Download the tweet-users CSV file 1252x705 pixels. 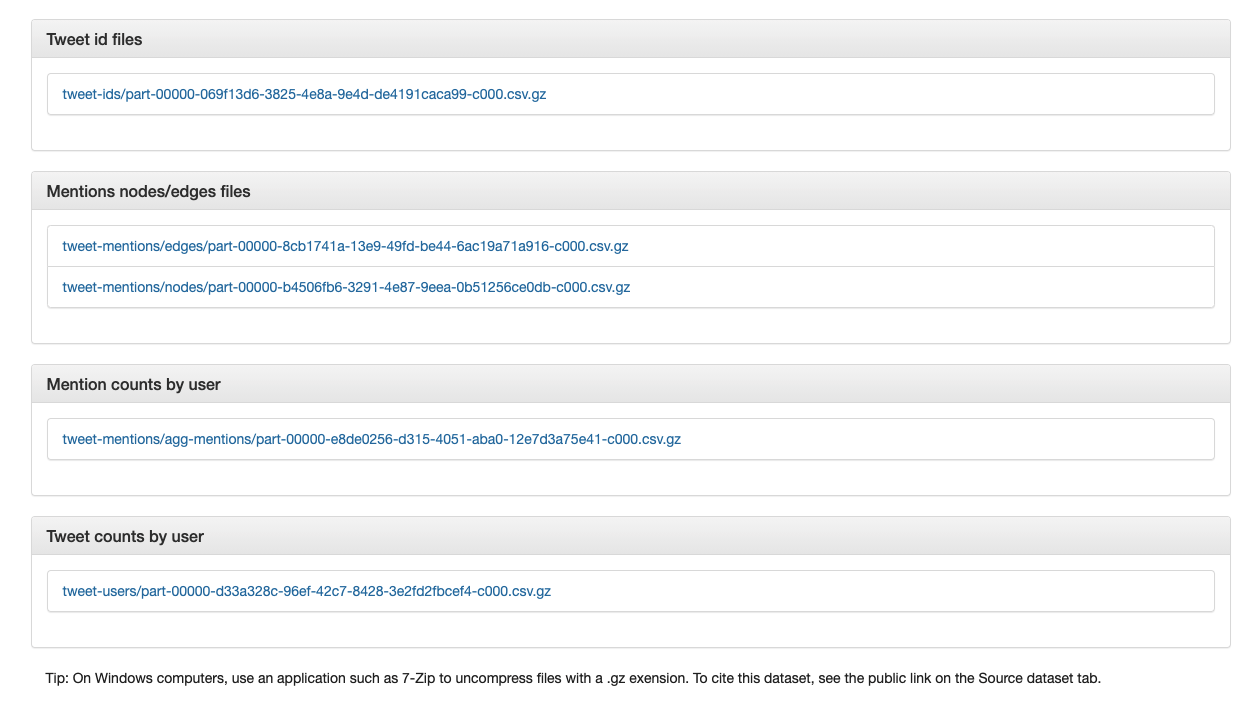click(x=307, y=591)
